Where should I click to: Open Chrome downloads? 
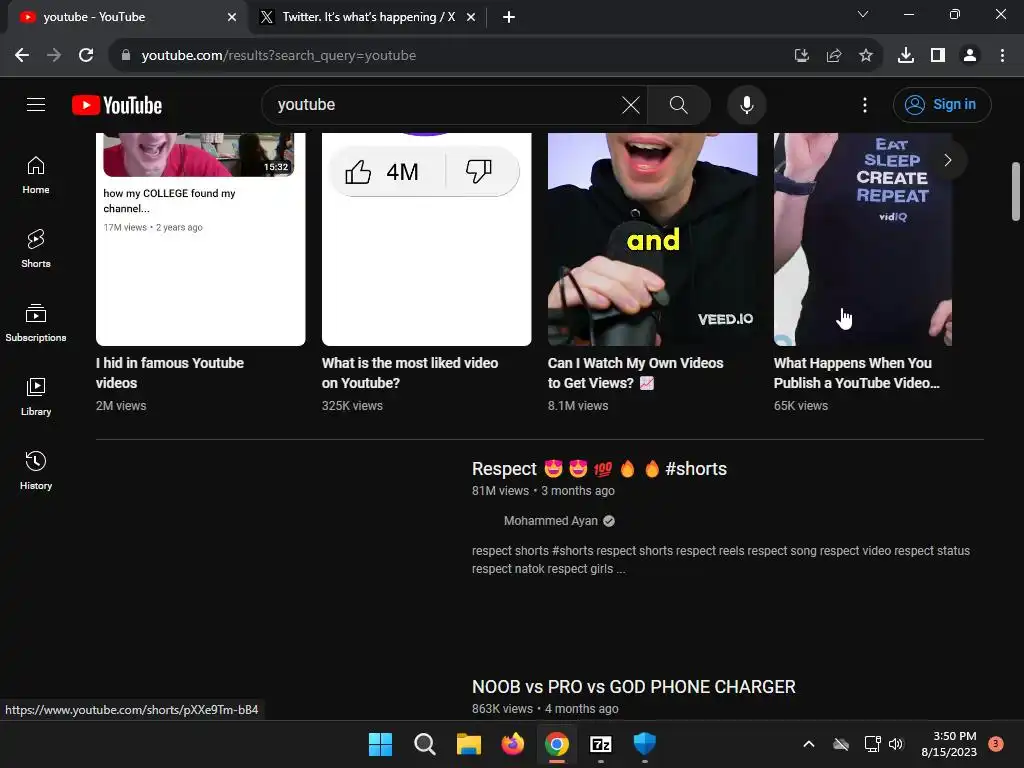tap(906, 56)
